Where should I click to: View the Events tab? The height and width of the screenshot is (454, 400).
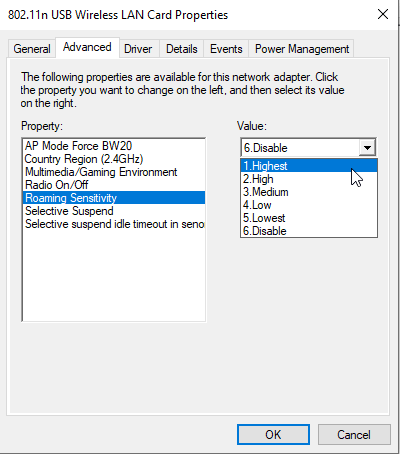(226, 49)
